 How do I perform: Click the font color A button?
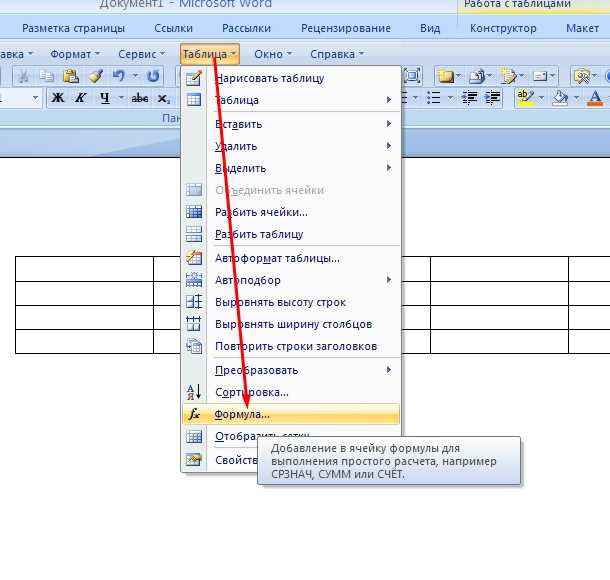tap(595, 98)
